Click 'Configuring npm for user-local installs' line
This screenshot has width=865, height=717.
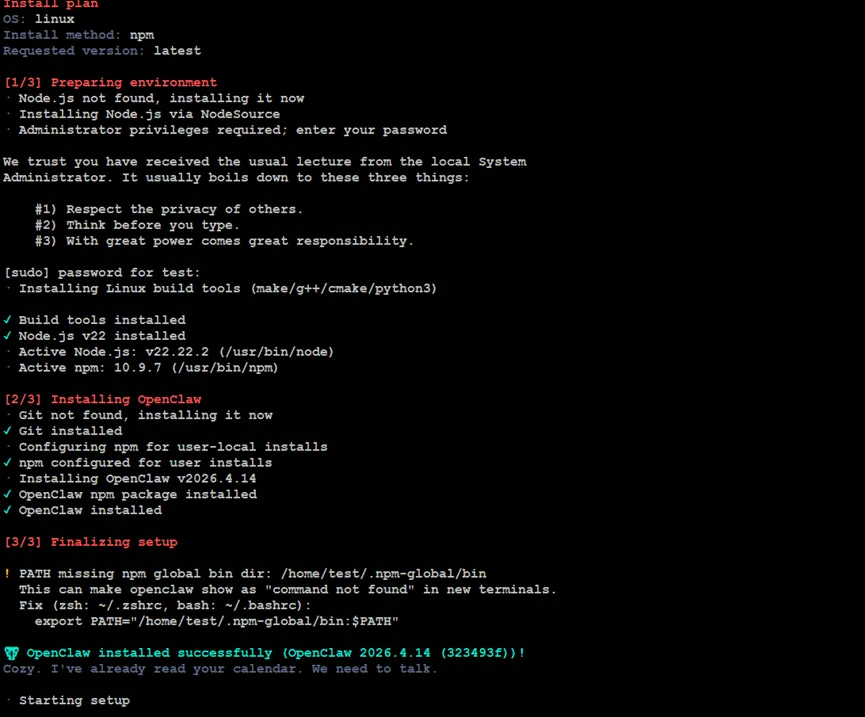[173, 447]
